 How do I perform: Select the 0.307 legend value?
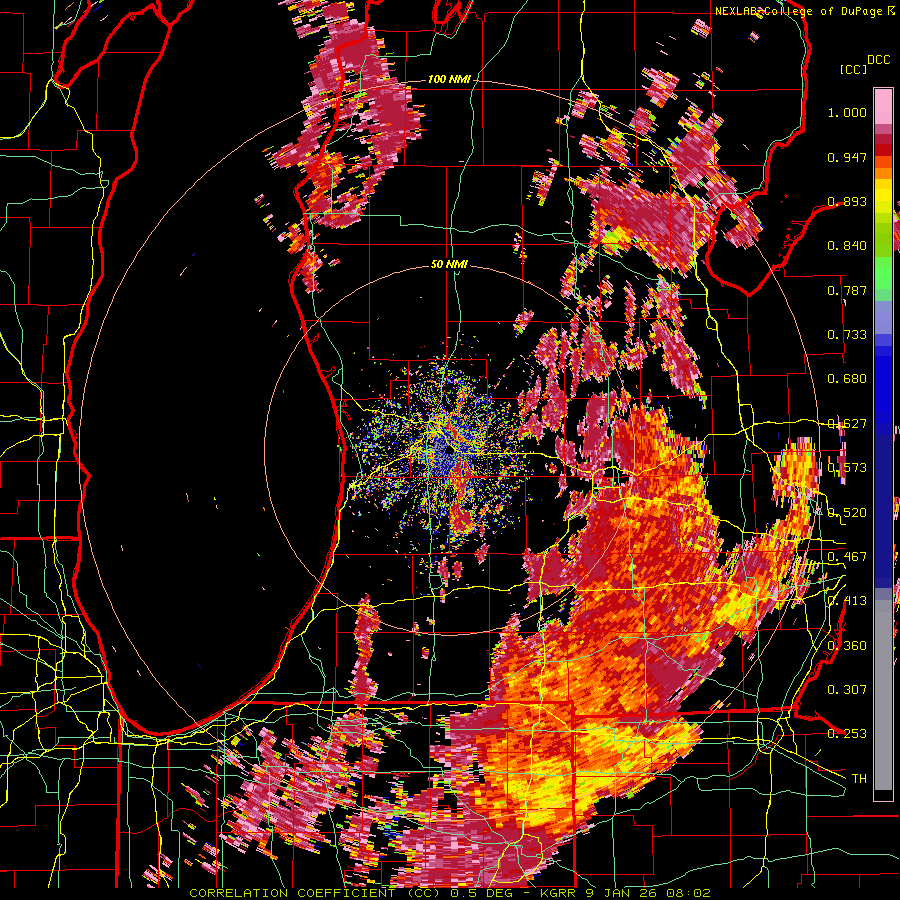click(x=847, y=689)
